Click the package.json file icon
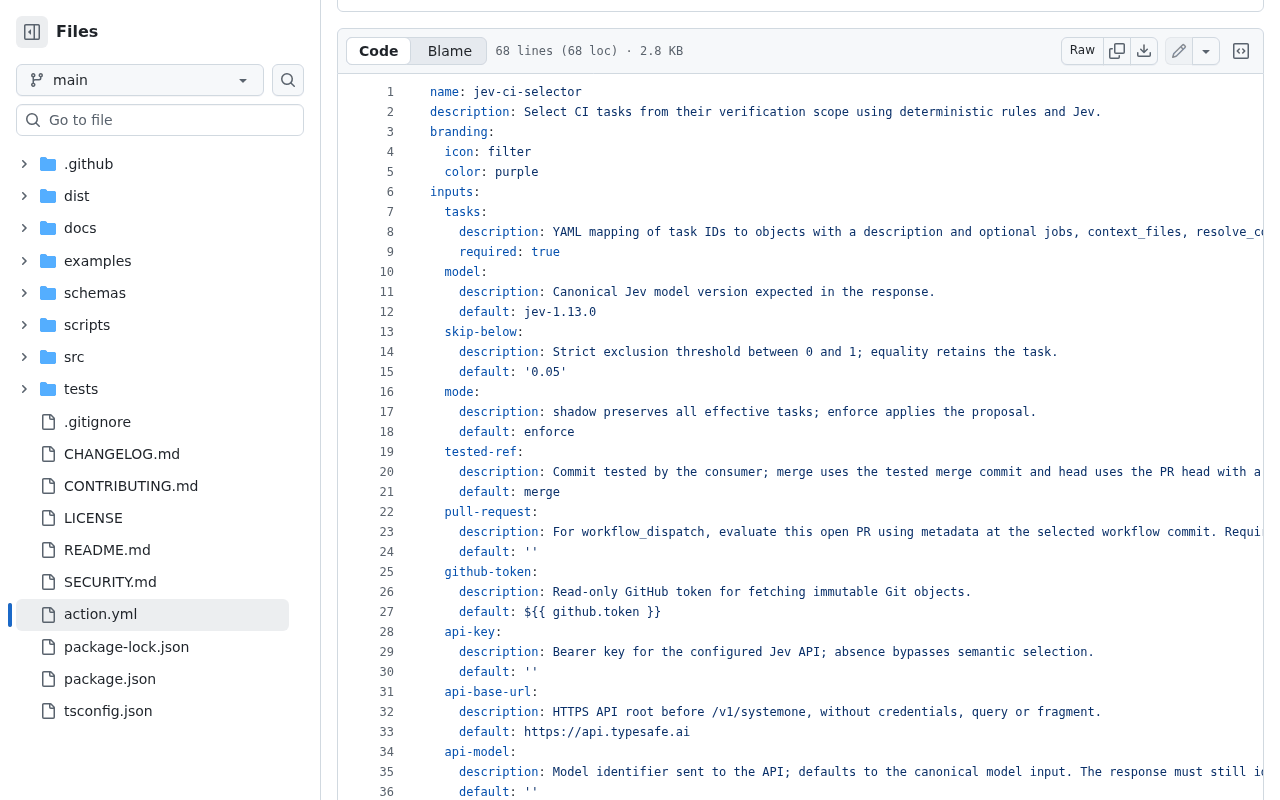1280x800 pixels. pyautogui.click(x=48, y=679)
